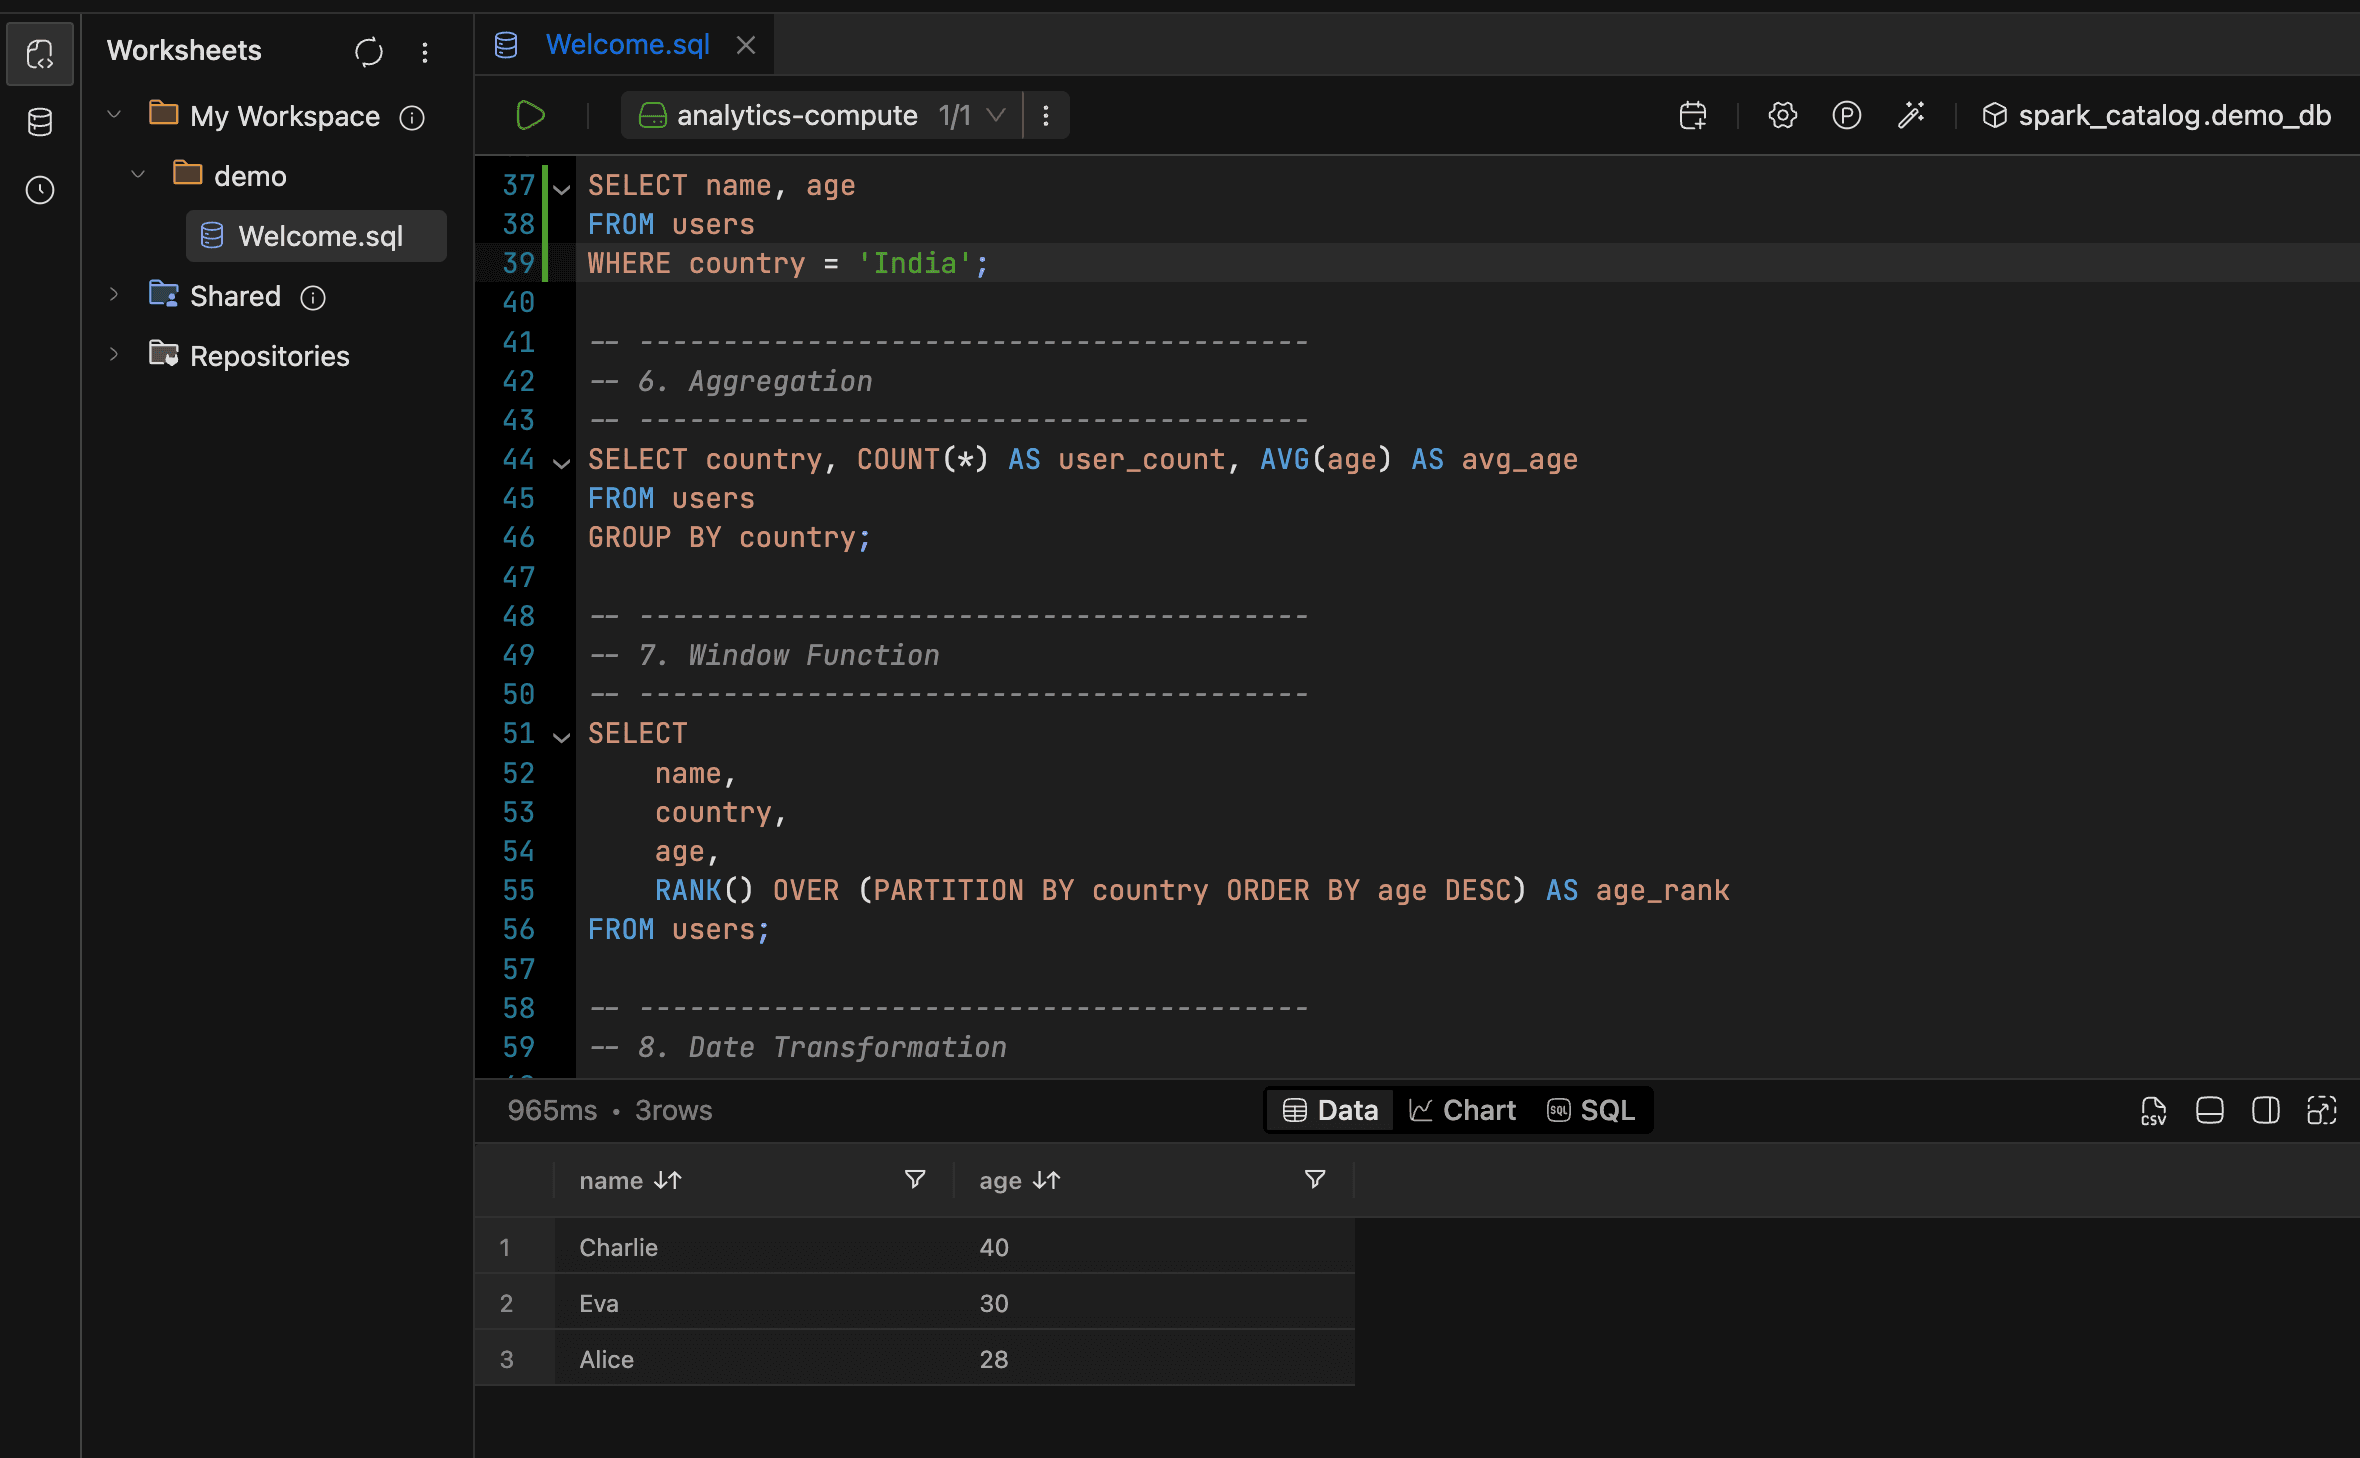Refresh the Worksheets list
Image resolution: width=2360 pixels, height=1458 pixels.
pos(368,51)
